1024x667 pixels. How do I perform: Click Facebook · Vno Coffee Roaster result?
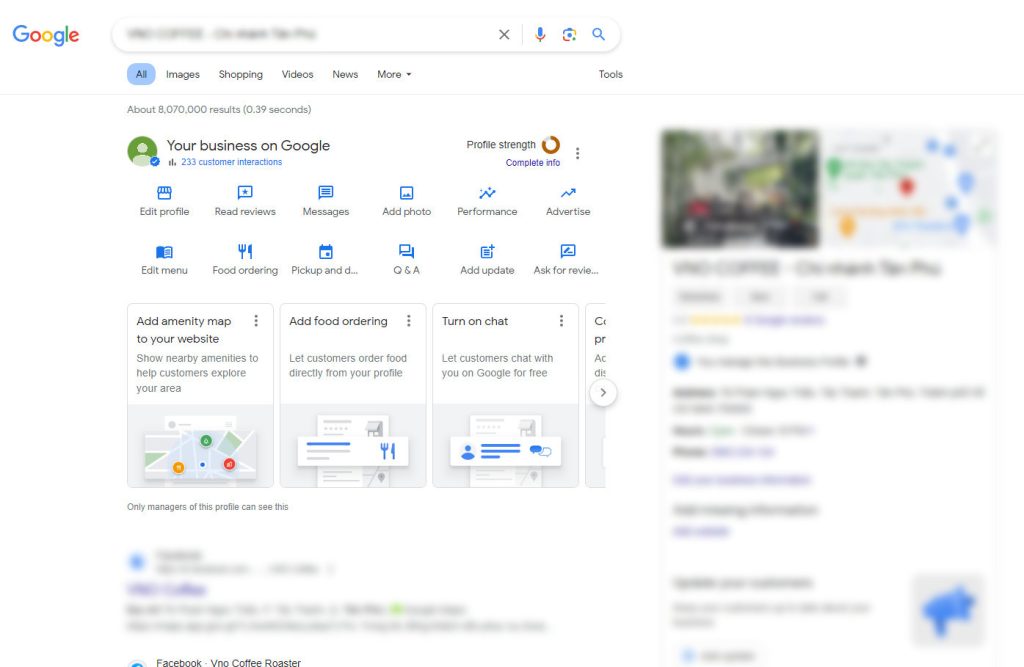229,662
